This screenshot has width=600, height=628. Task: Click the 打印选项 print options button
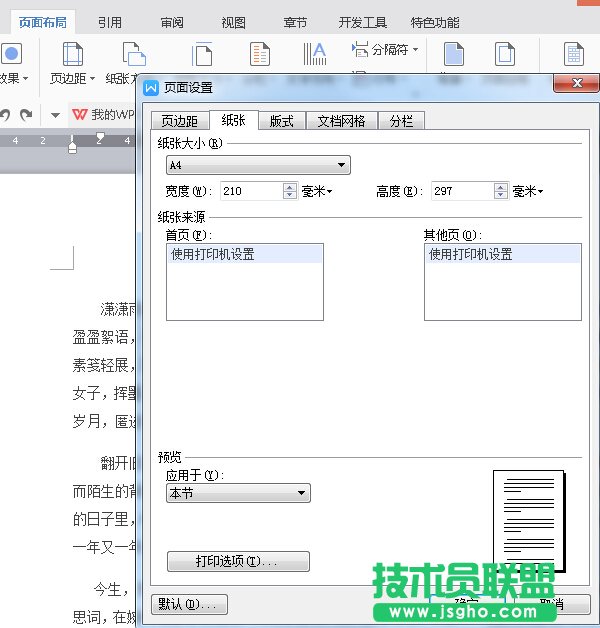[x=238, y=562]
